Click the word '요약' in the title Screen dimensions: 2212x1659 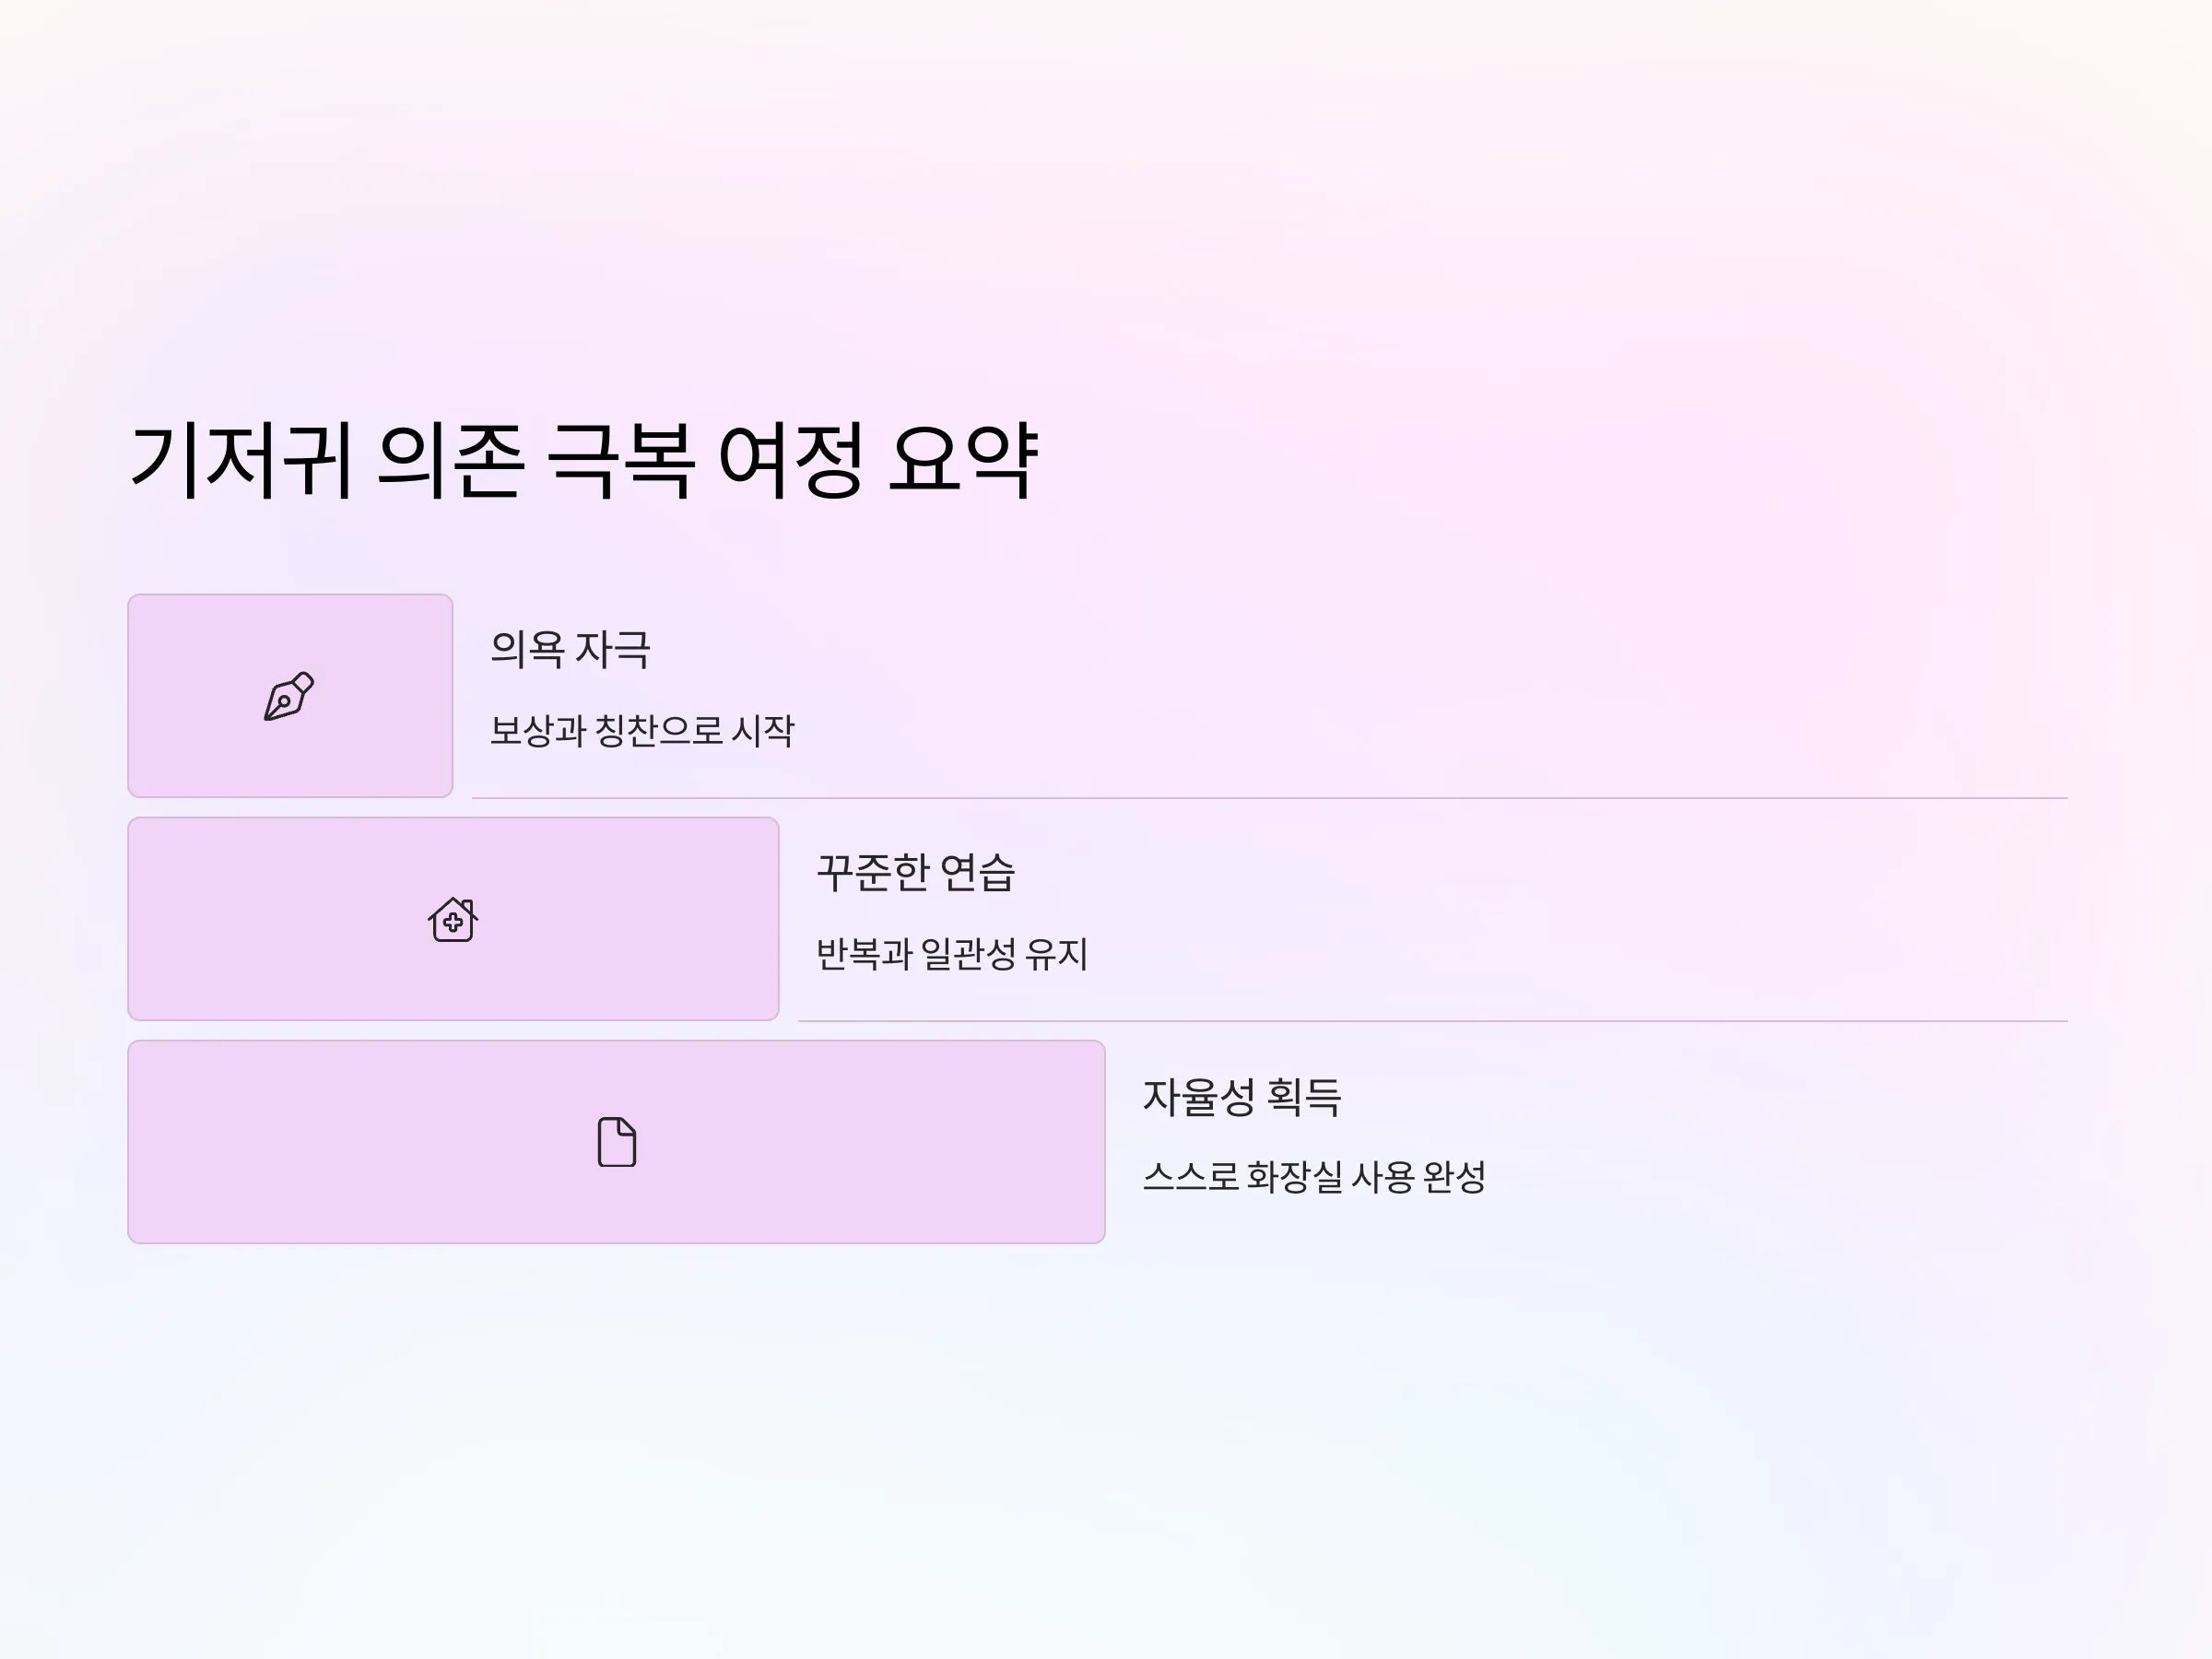964,460
